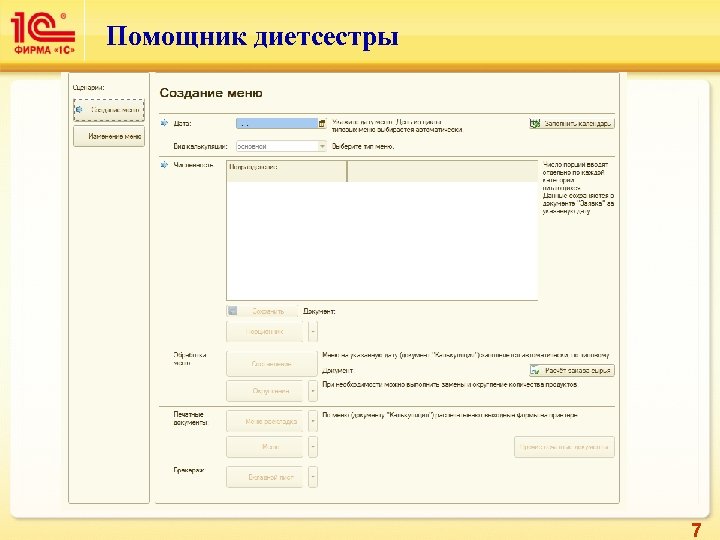Open the calendar picker next to date field
This screenshot has height=540, width=720.
pyautogui.click(x=322, y=123)
